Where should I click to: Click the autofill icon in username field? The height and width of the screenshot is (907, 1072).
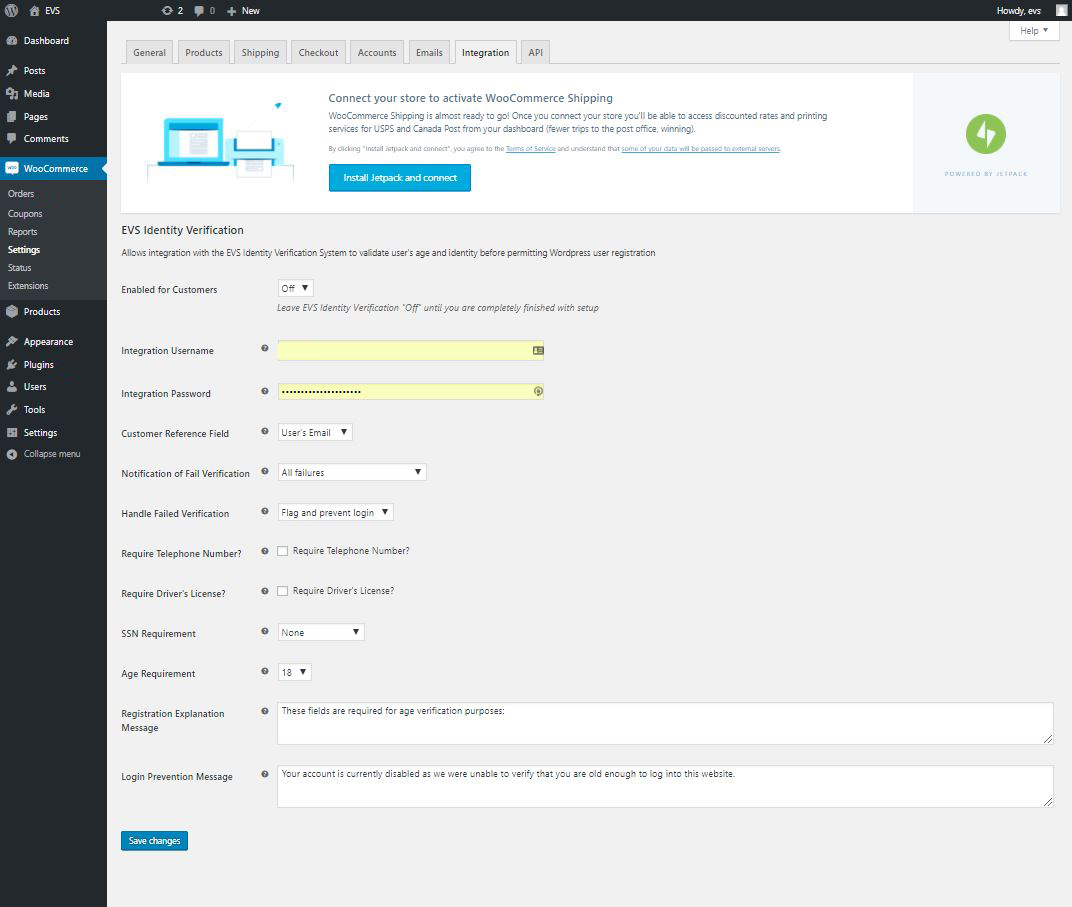point(538,351)
